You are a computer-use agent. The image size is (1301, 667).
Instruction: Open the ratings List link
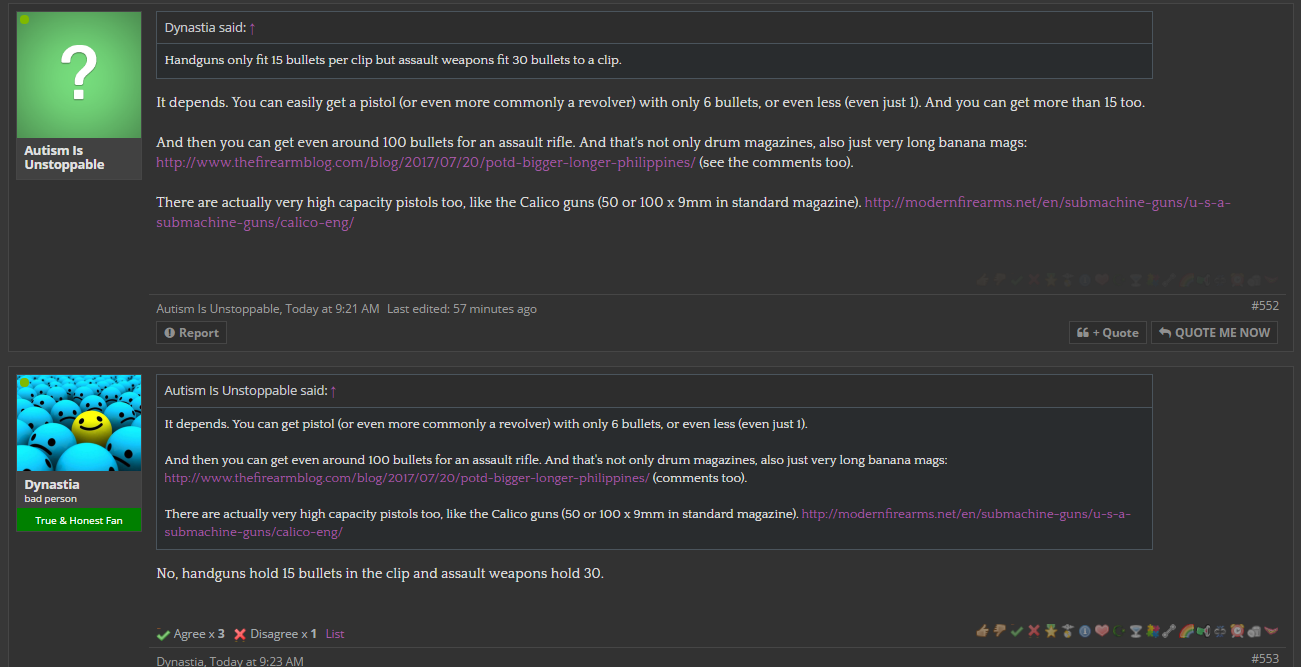point(335,634)
